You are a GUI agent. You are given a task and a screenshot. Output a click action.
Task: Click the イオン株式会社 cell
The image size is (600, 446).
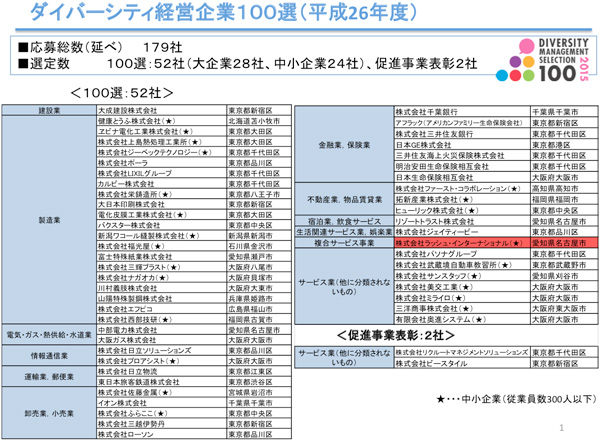(161, 403)
